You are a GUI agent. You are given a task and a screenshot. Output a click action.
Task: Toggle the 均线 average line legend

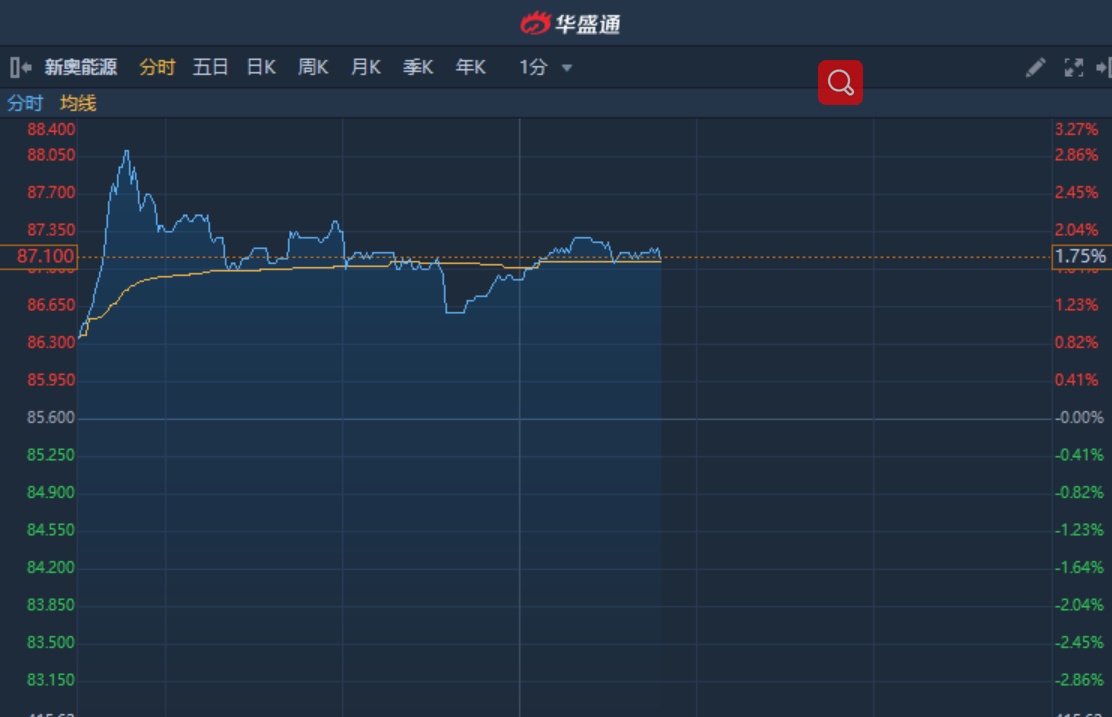pyautogui.click(x=78, y=103)
